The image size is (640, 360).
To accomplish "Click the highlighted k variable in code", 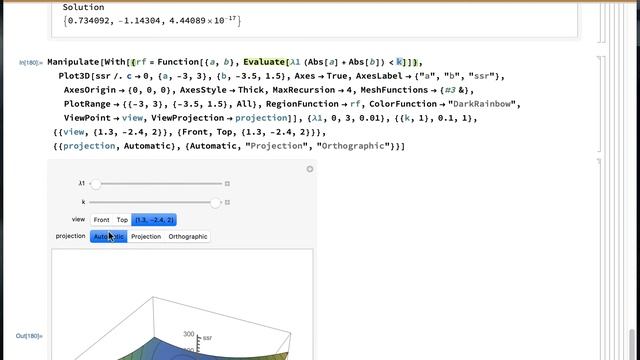I will pyautogui.click(x=399, y=62).
